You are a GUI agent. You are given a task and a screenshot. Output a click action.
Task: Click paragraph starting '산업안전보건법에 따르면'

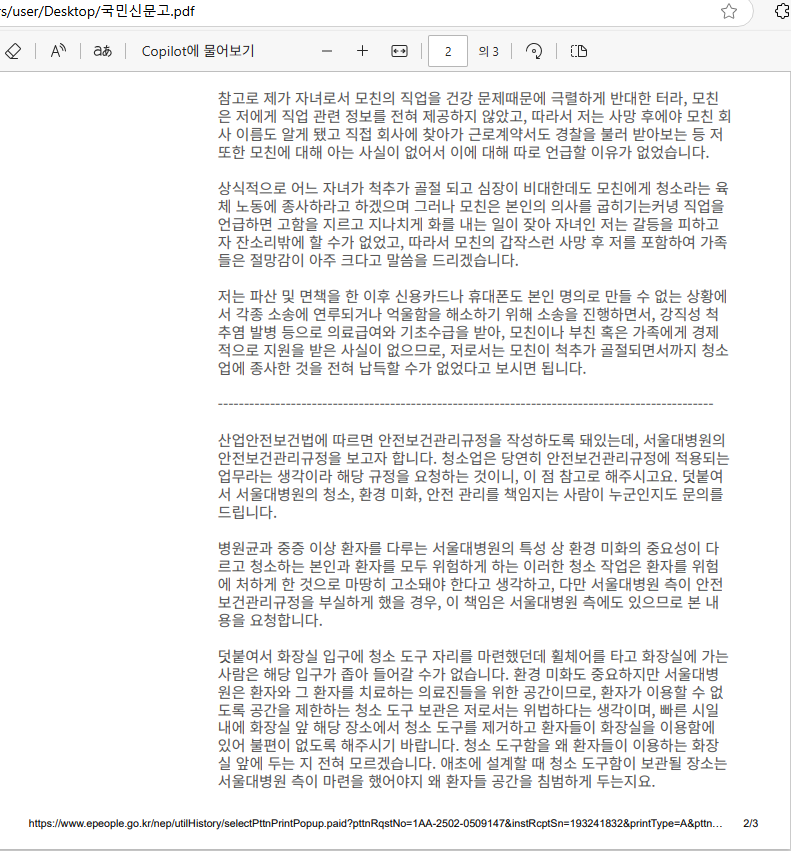click(x=473, y=476)
